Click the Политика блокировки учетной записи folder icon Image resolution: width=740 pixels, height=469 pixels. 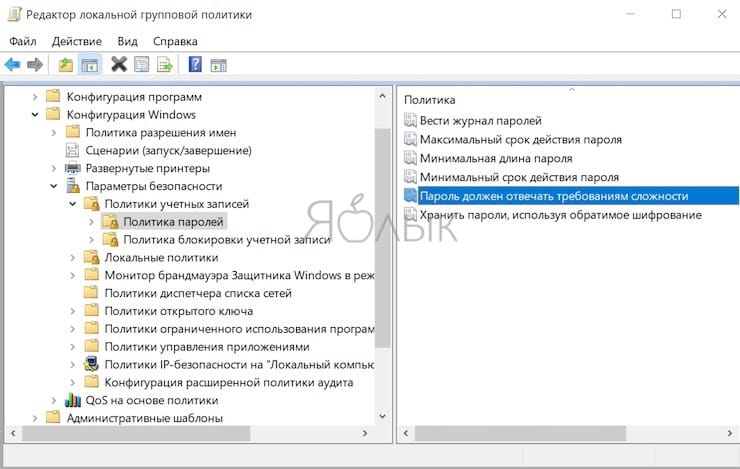pos(110,240)
